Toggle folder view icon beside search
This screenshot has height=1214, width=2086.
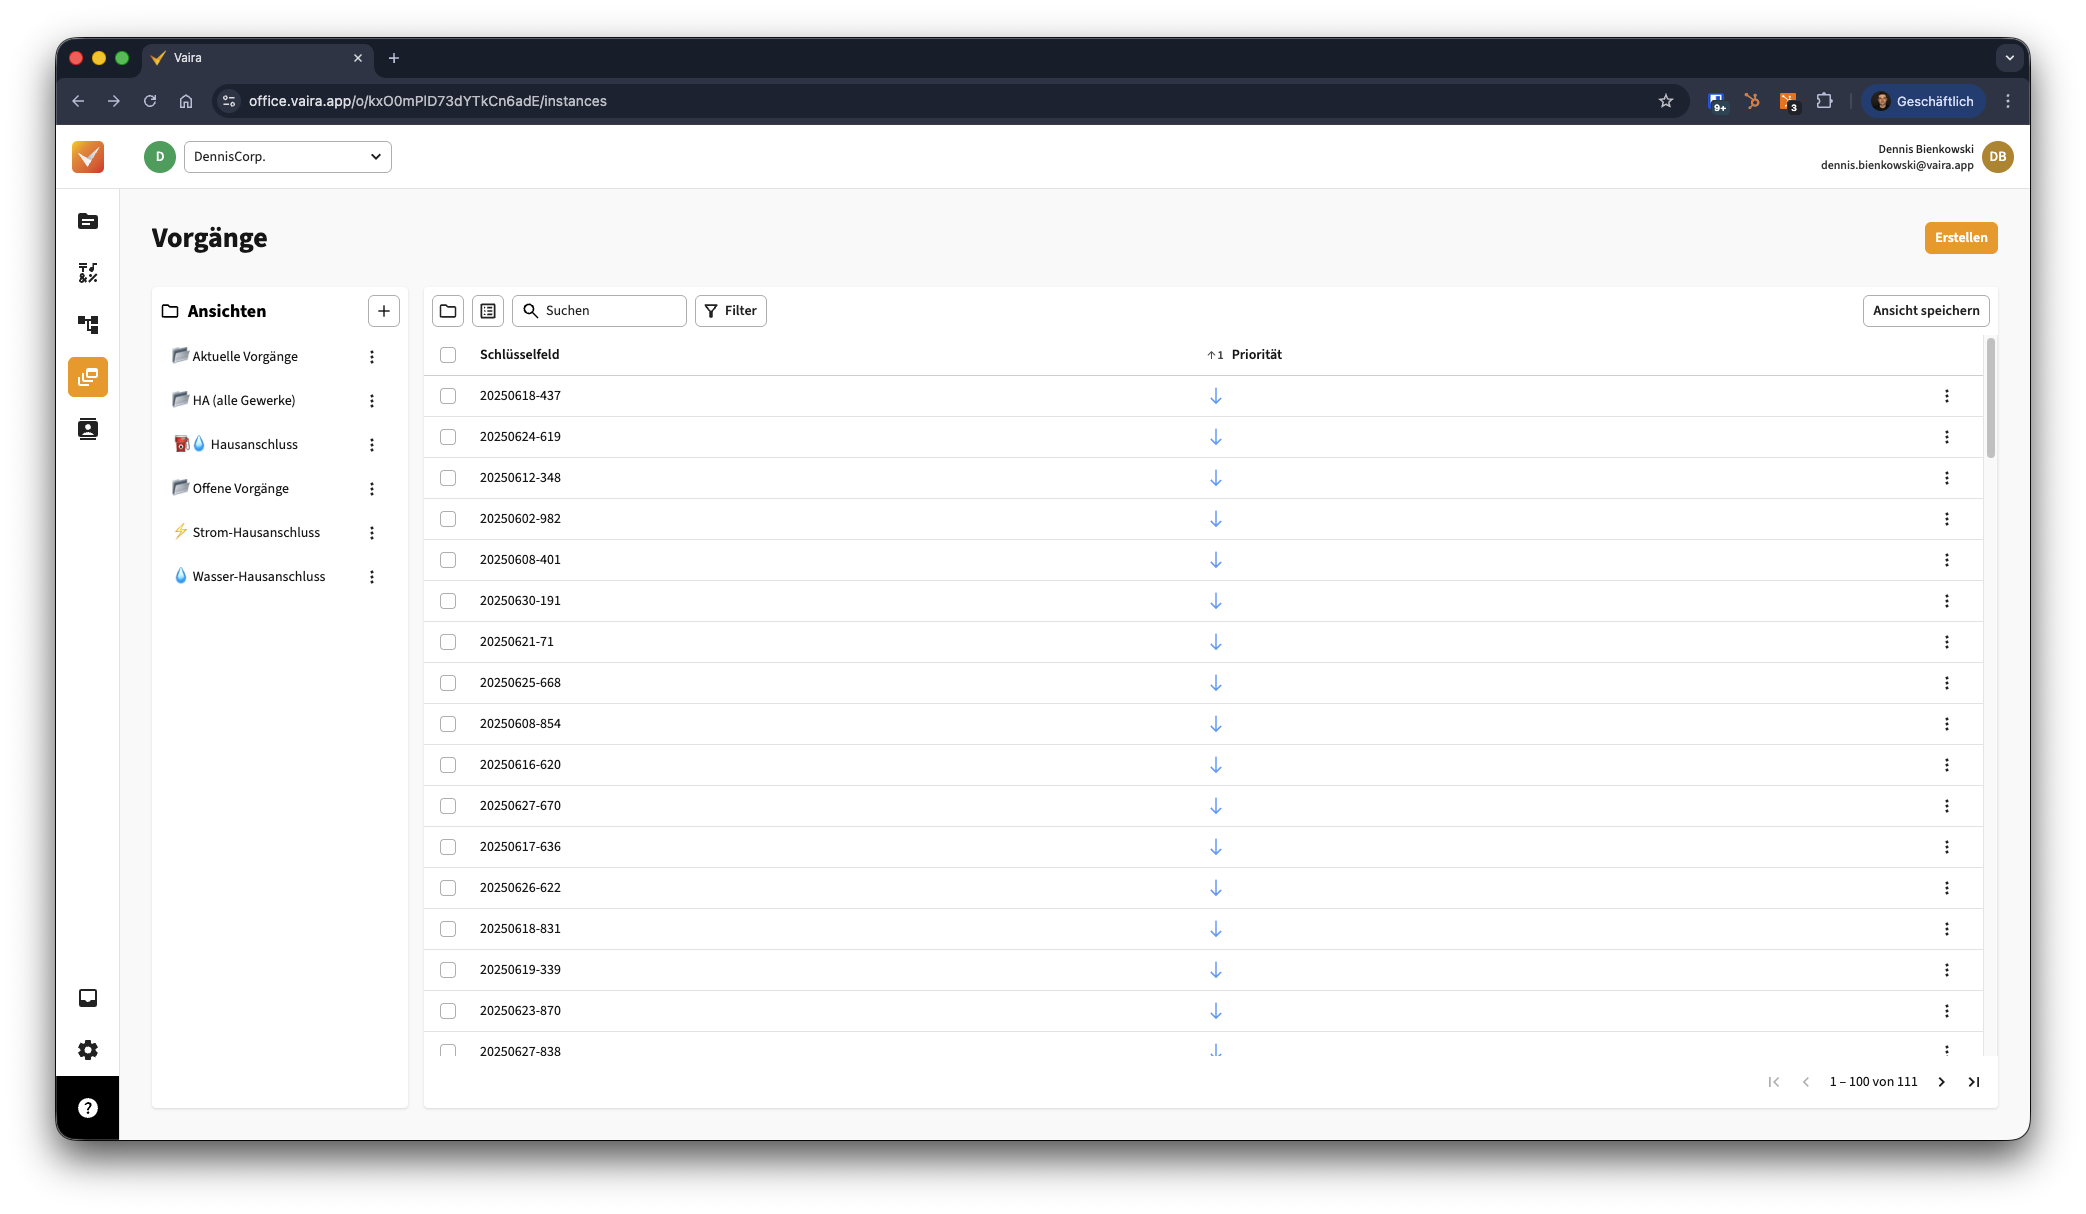click(448, 311)
